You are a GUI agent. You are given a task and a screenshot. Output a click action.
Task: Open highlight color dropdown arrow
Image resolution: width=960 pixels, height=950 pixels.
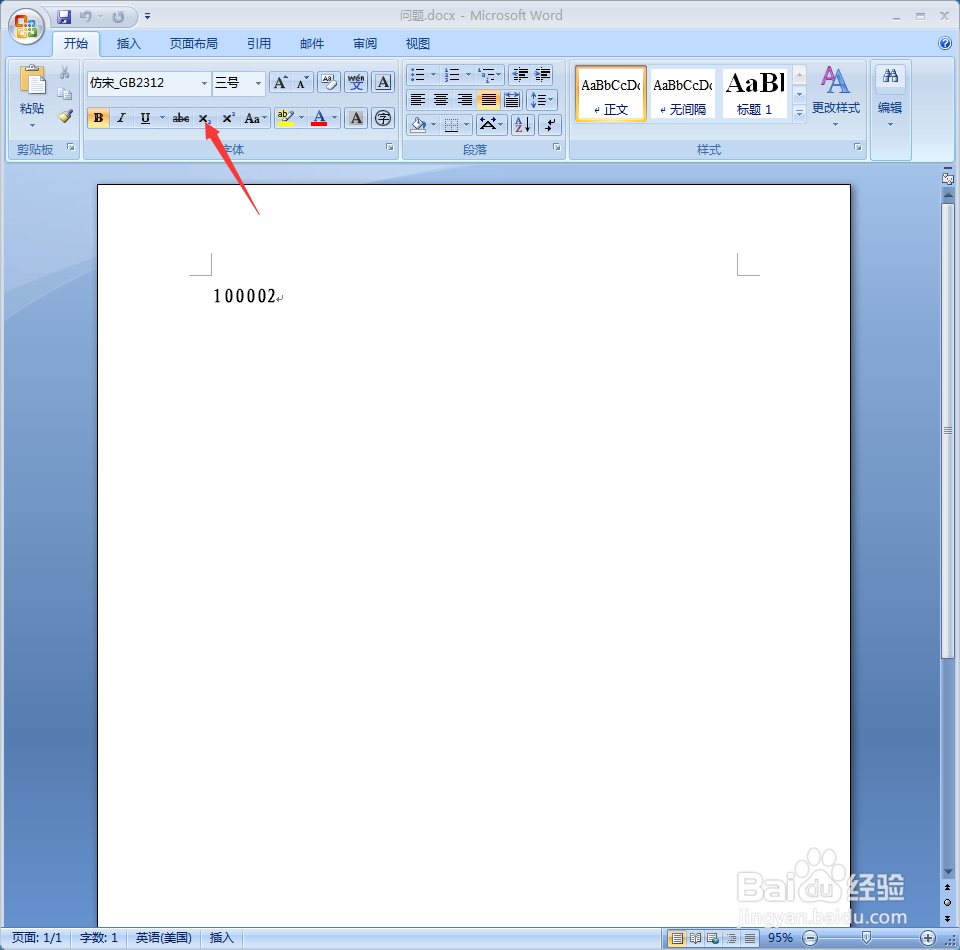301,118
